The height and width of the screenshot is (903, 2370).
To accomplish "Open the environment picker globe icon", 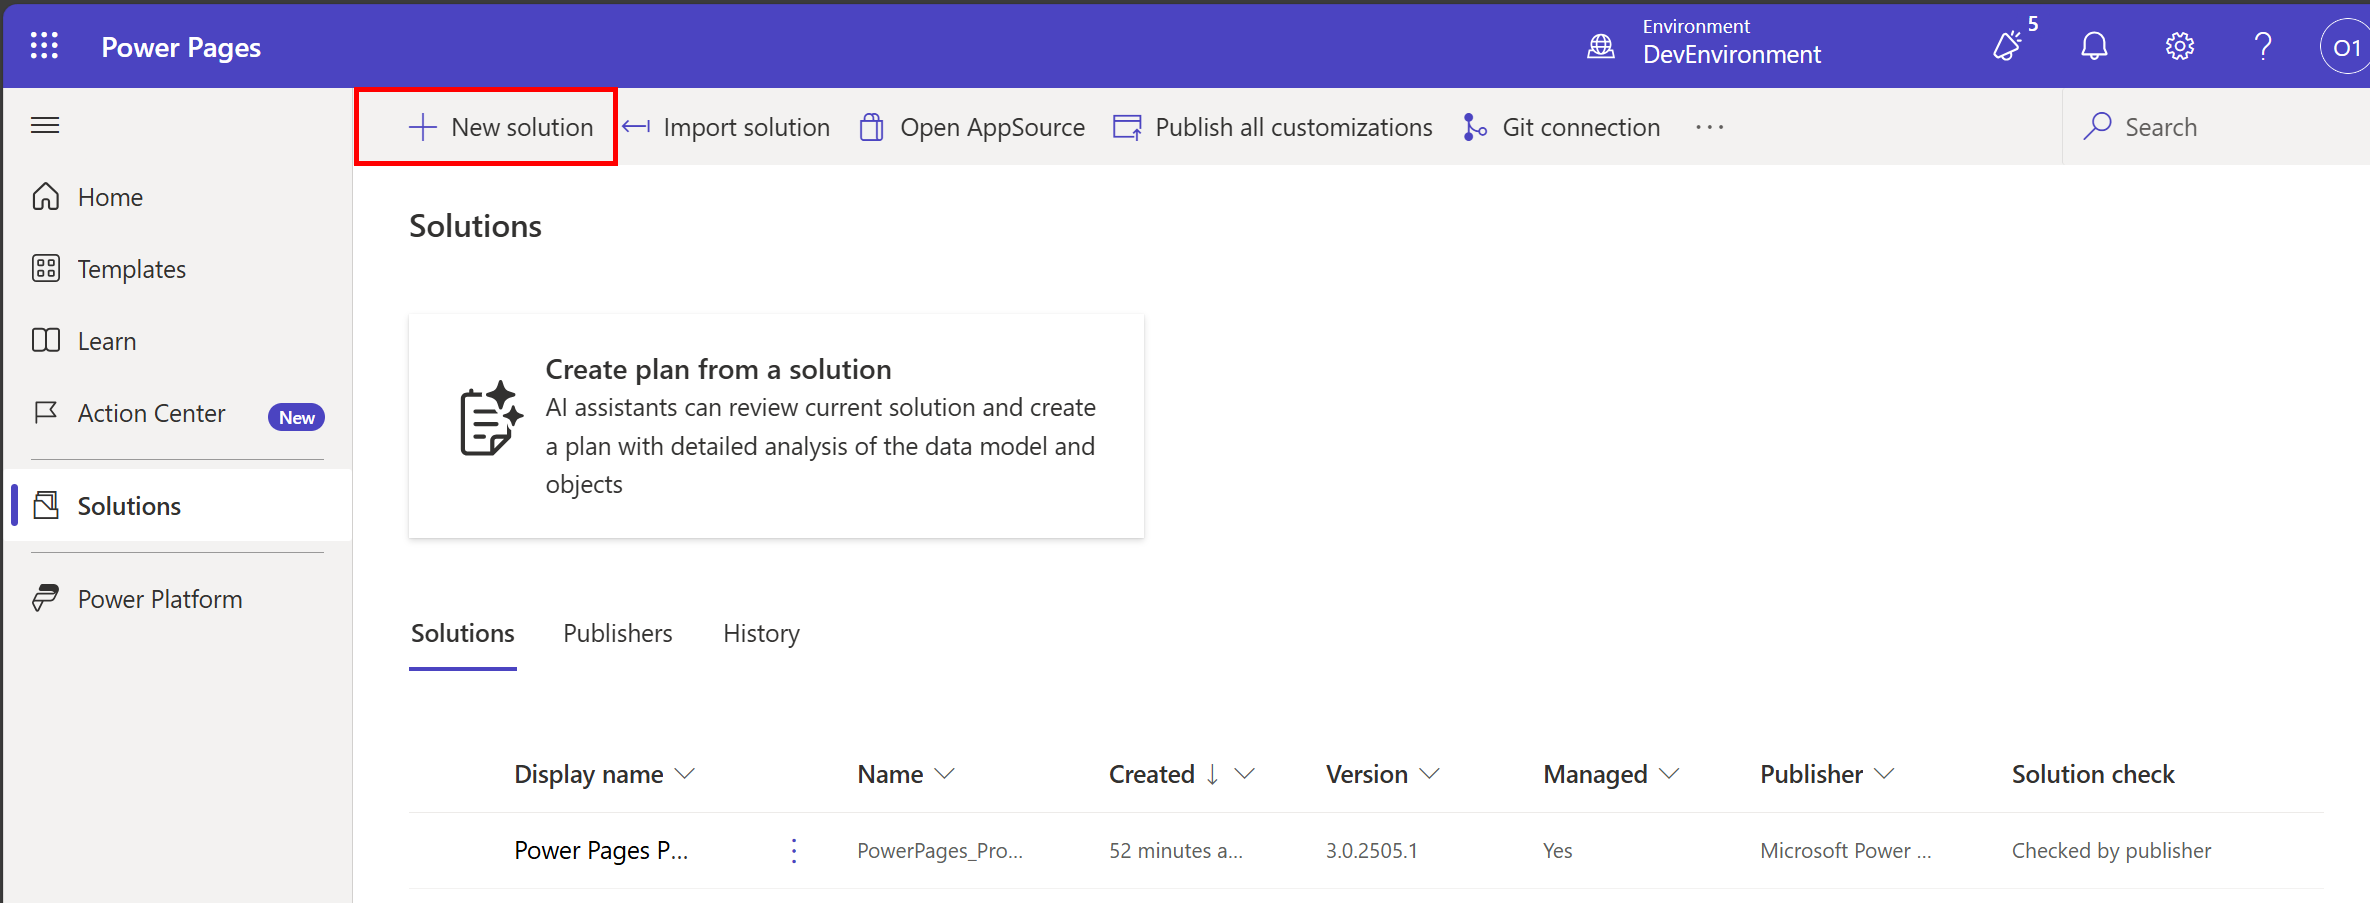I will click(x=1601, y=46).
